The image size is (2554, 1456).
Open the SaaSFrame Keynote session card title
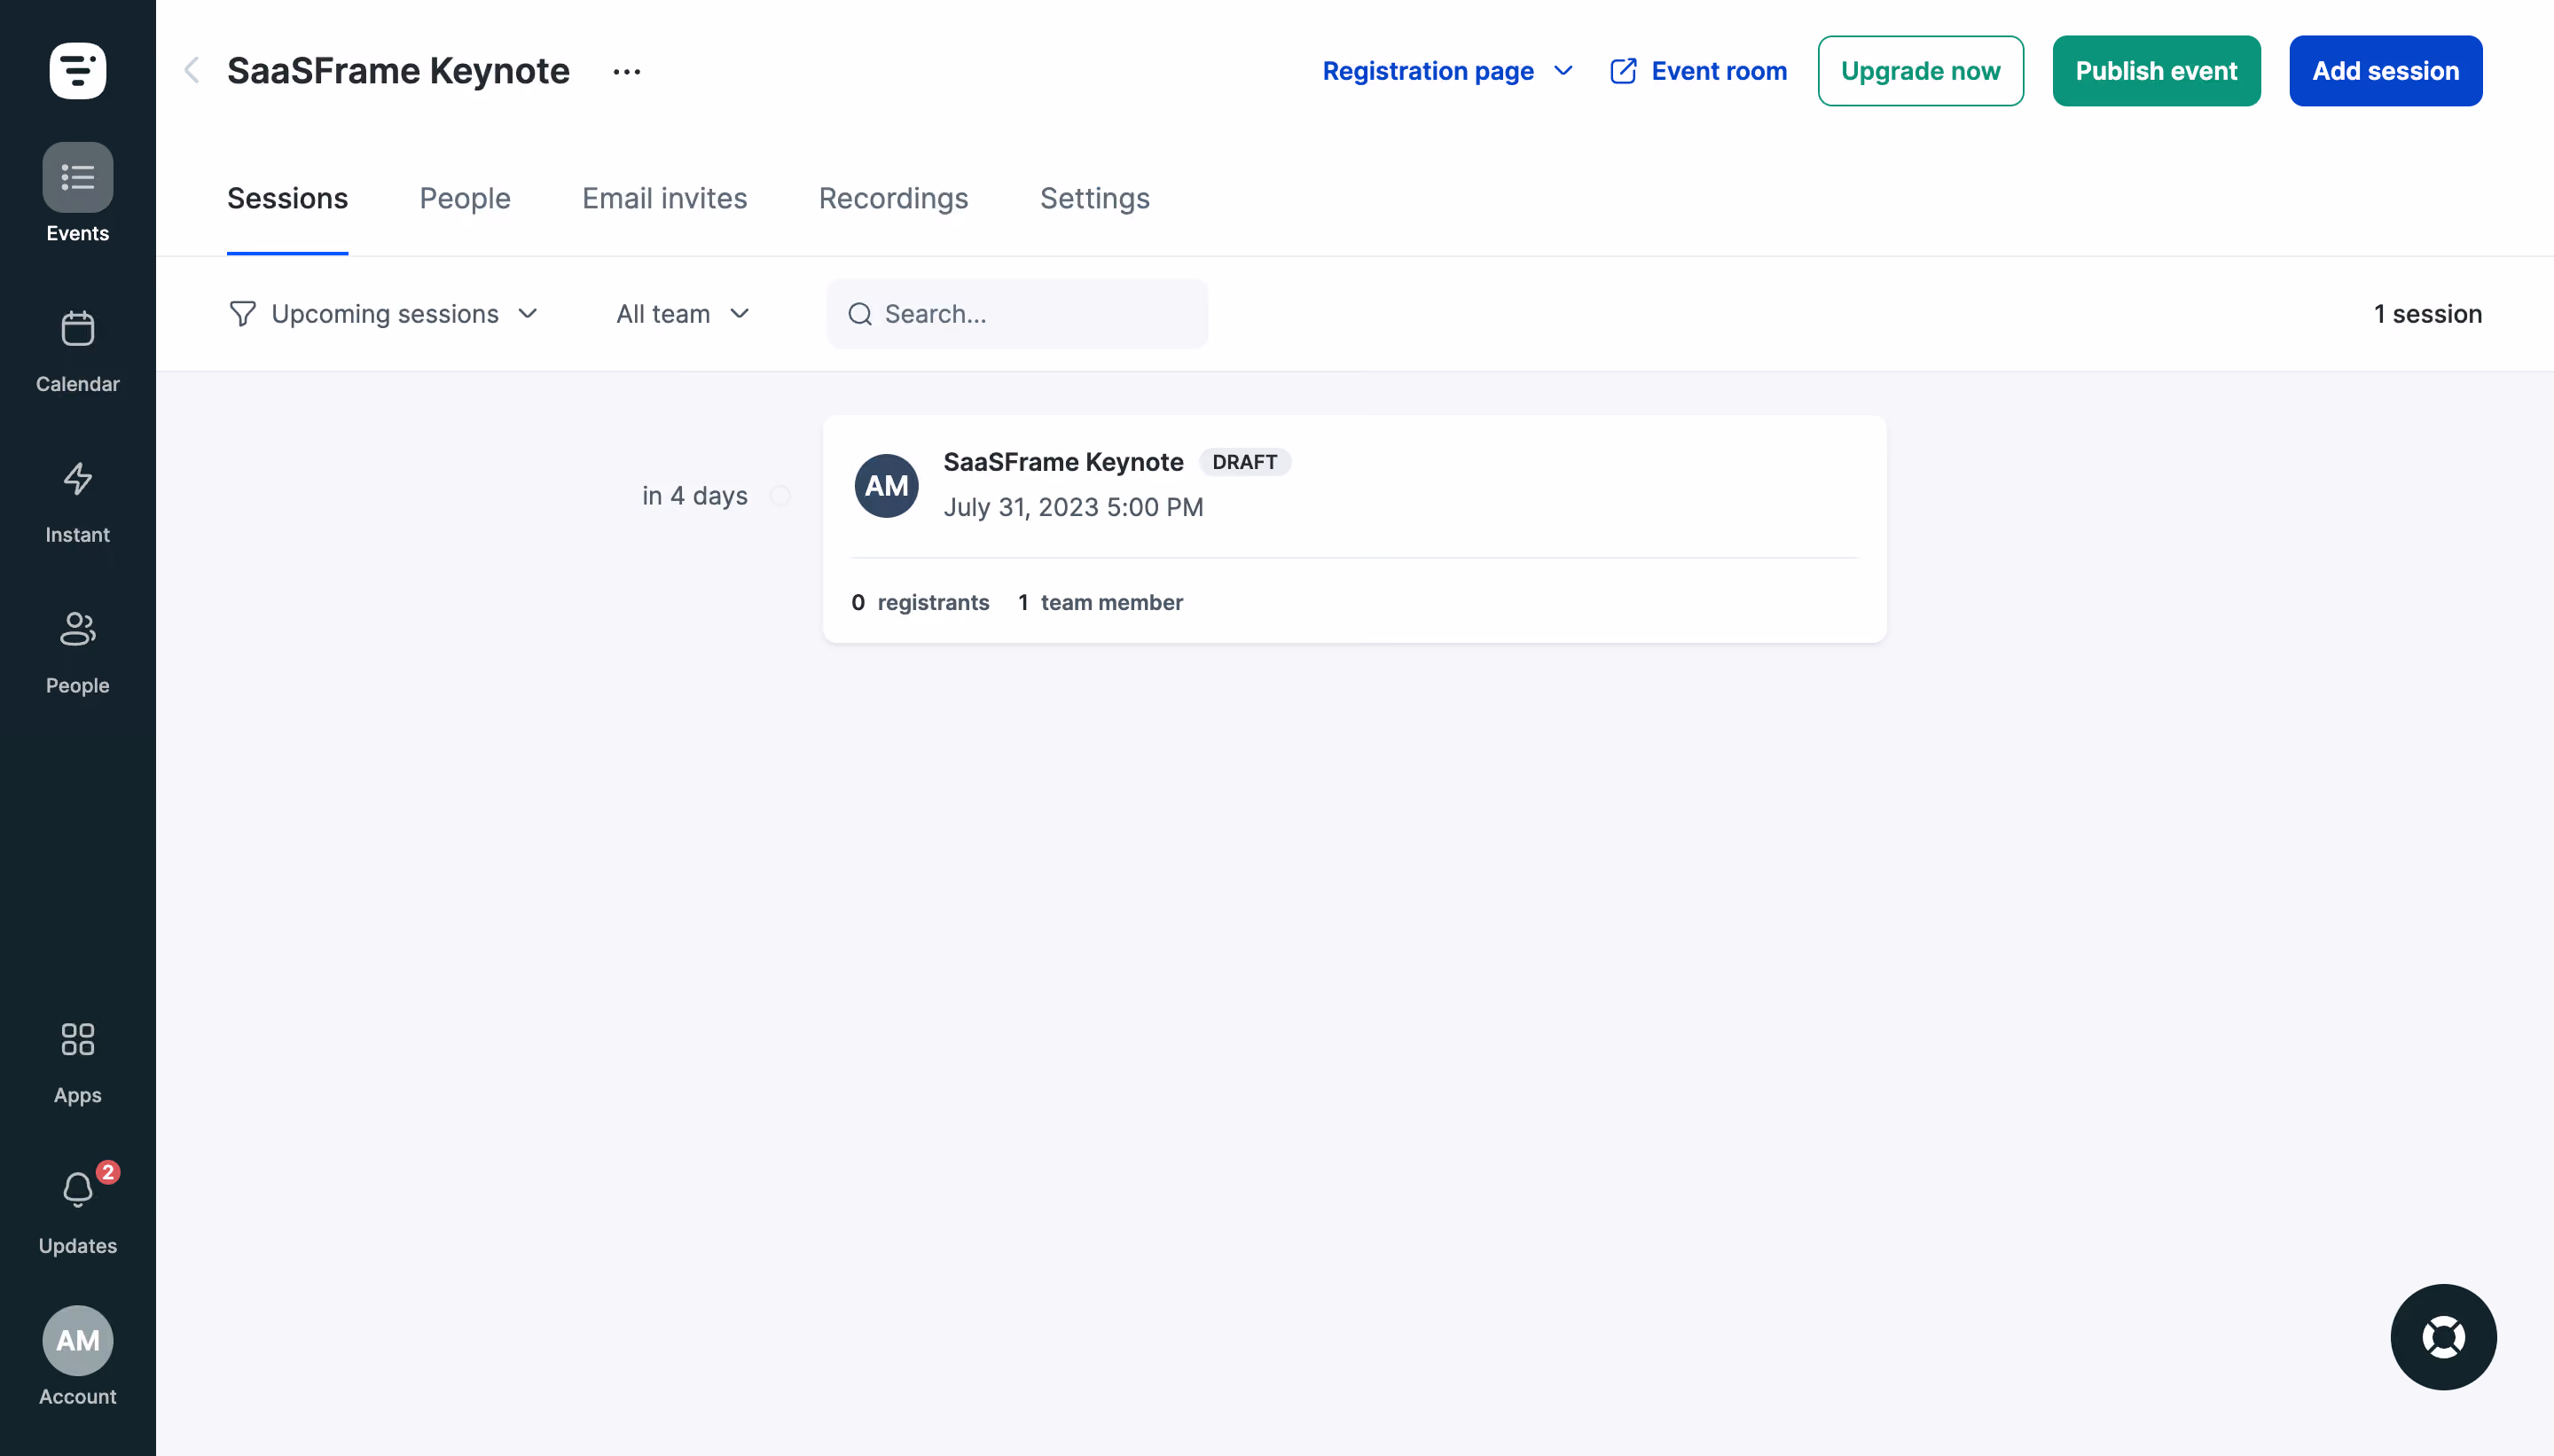click(1063, 462)
